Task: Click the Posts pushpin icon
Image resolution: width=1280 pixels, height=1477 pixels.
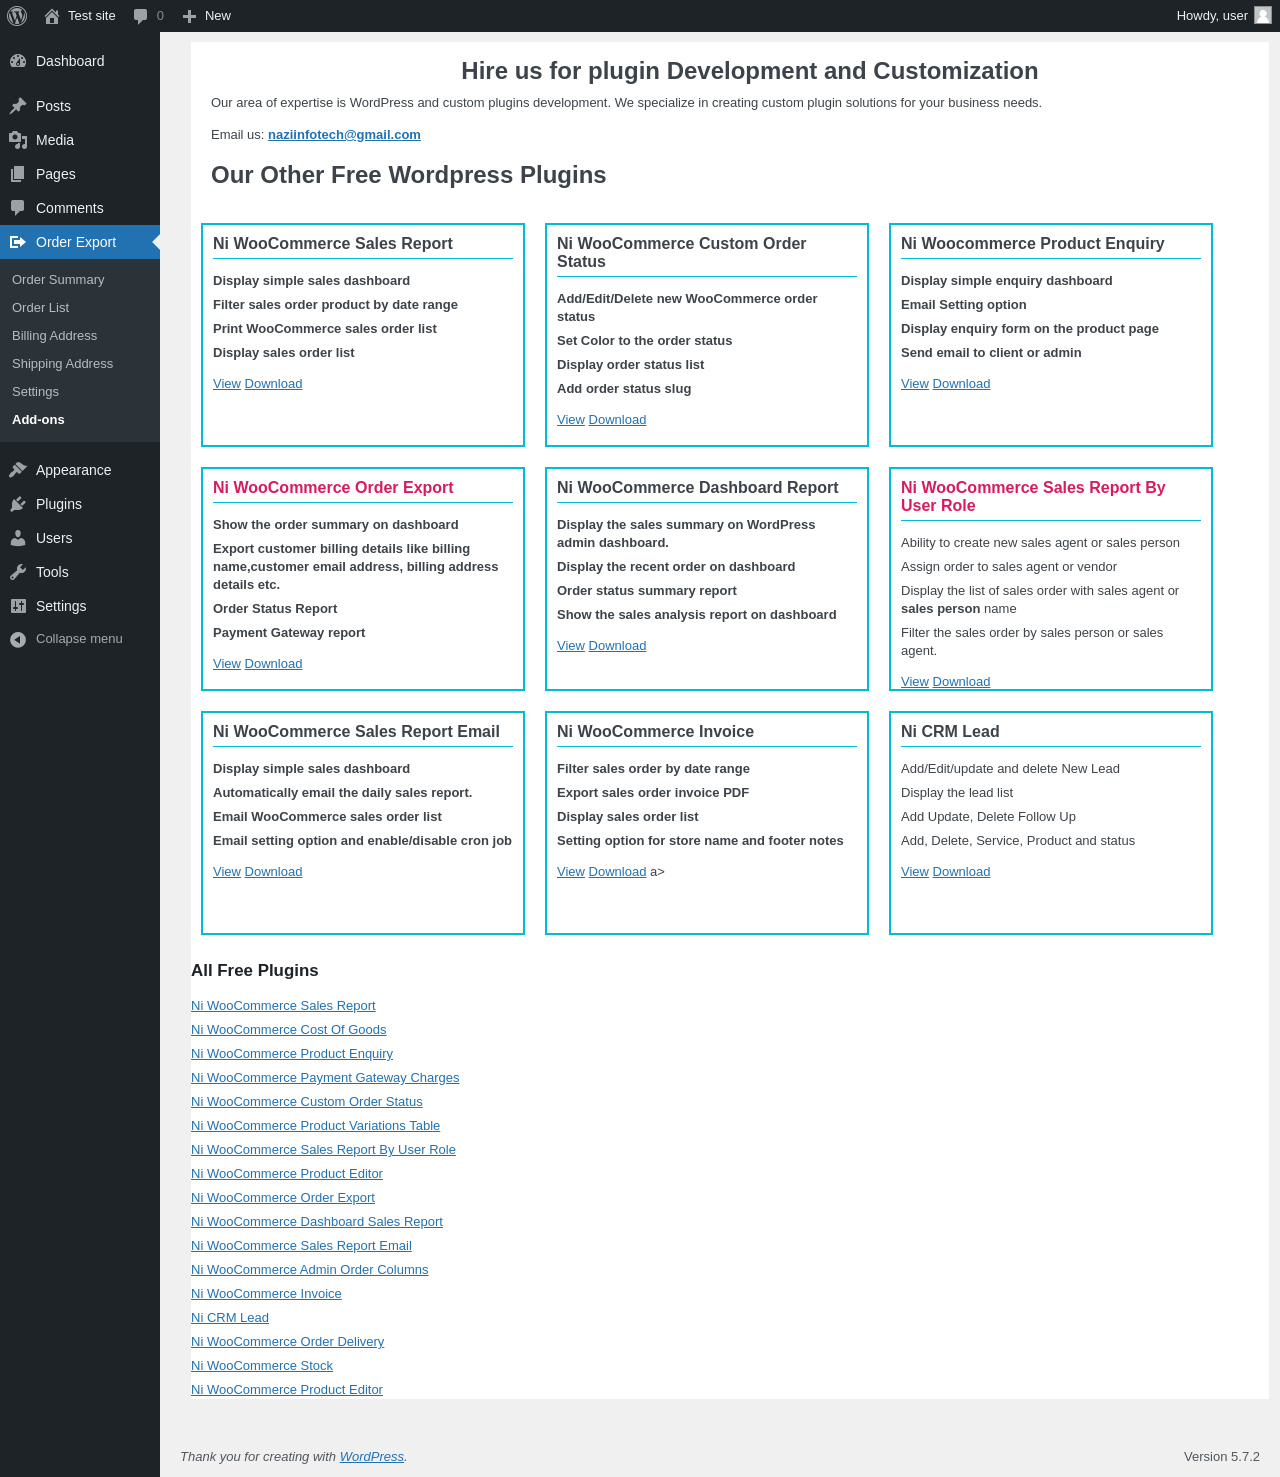Action: 18,106
